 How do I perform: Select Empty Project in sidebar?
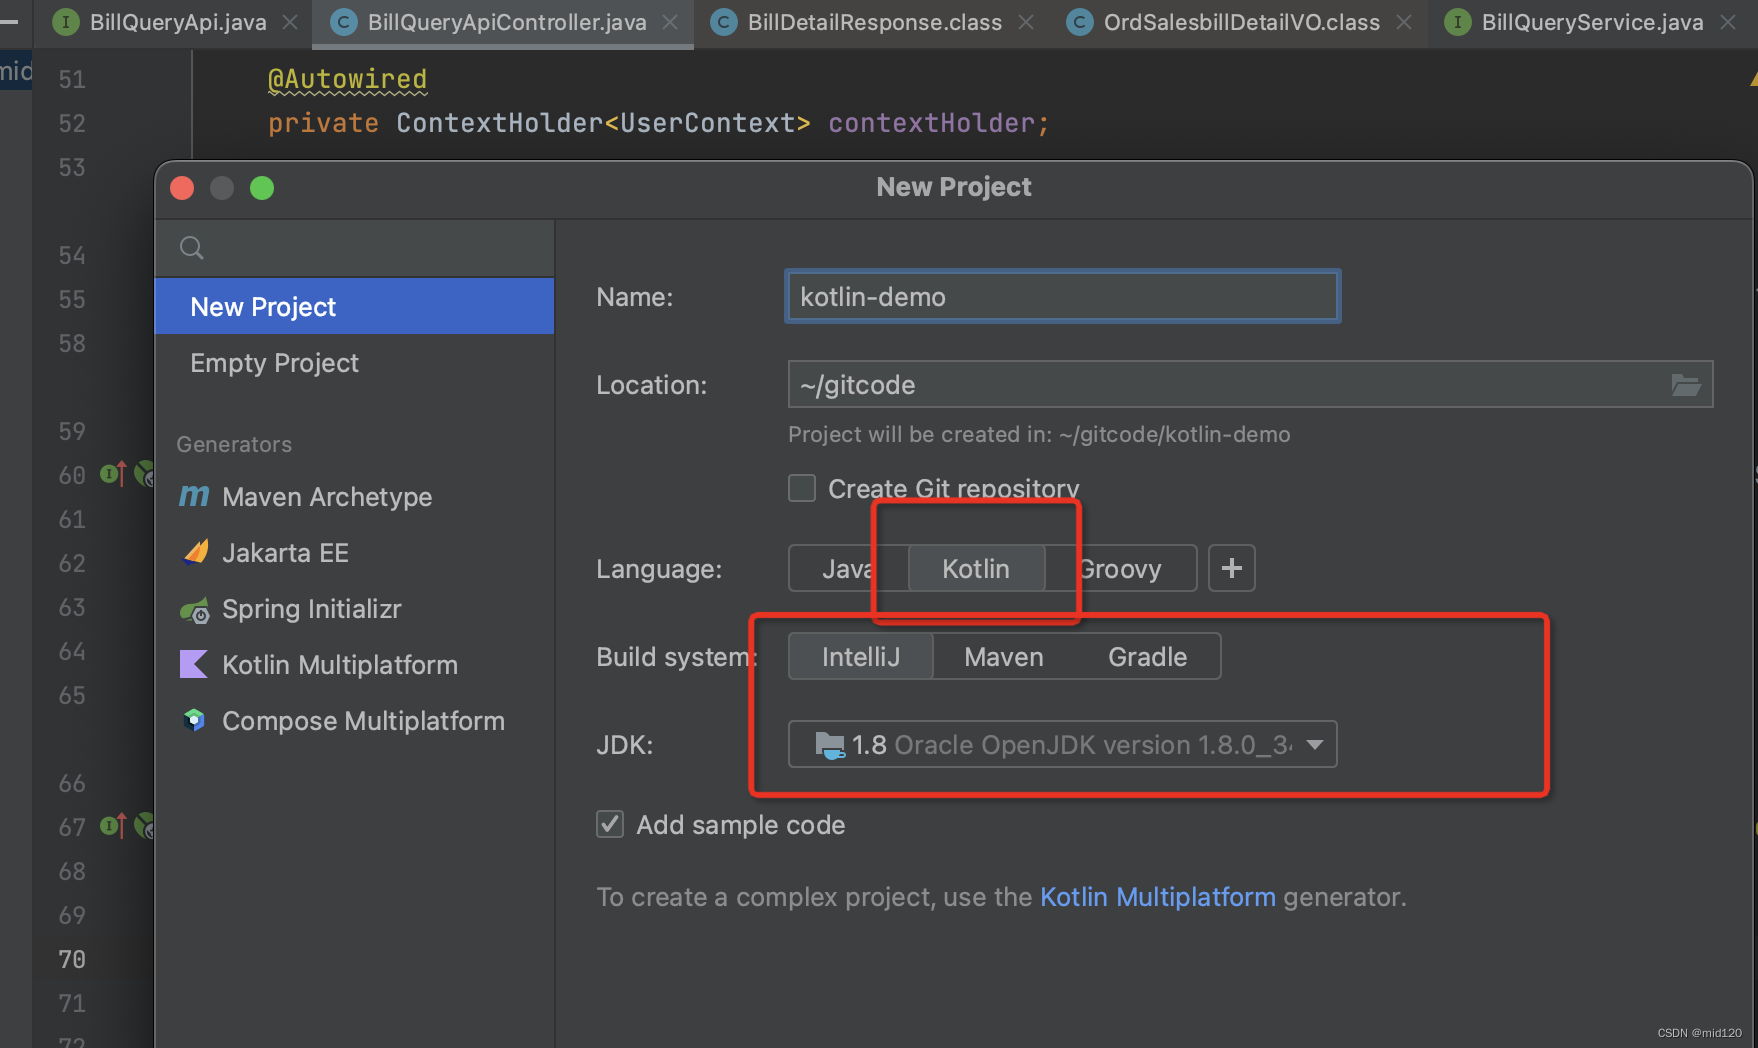coord(354,363)
